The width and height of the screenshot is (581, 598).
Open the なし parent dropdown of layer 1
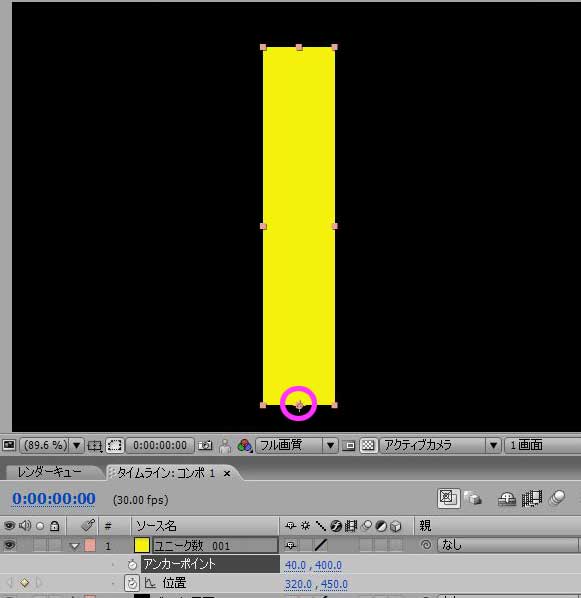click(x=508, y=545)
